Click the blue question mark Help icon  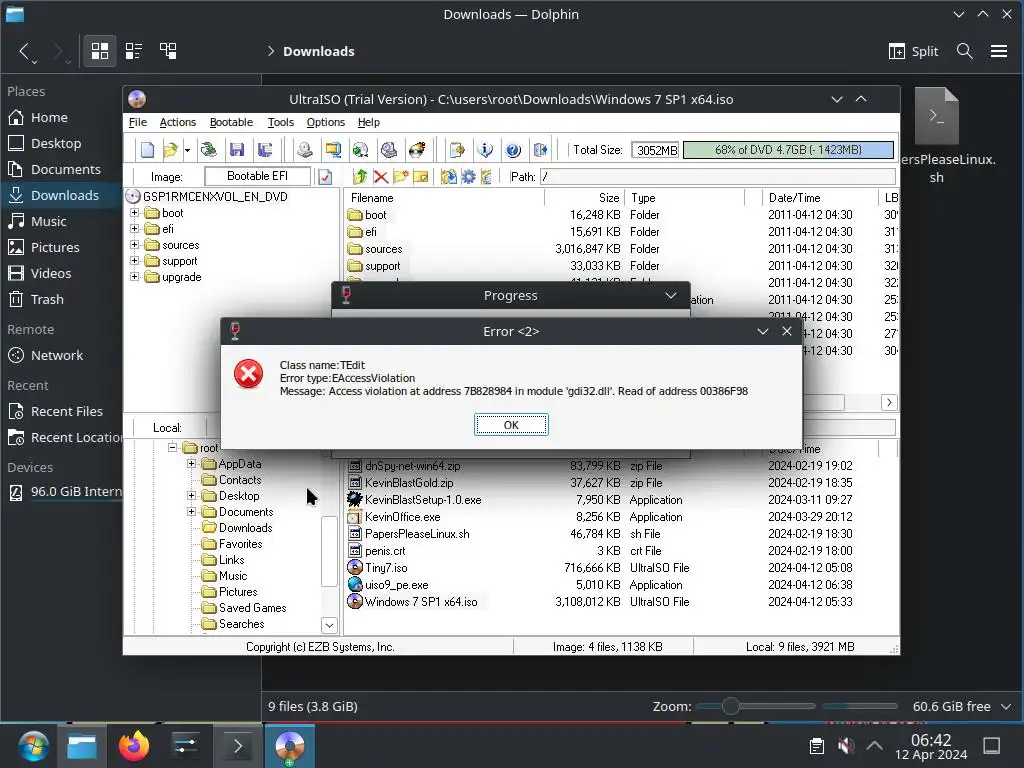(513, 150)
